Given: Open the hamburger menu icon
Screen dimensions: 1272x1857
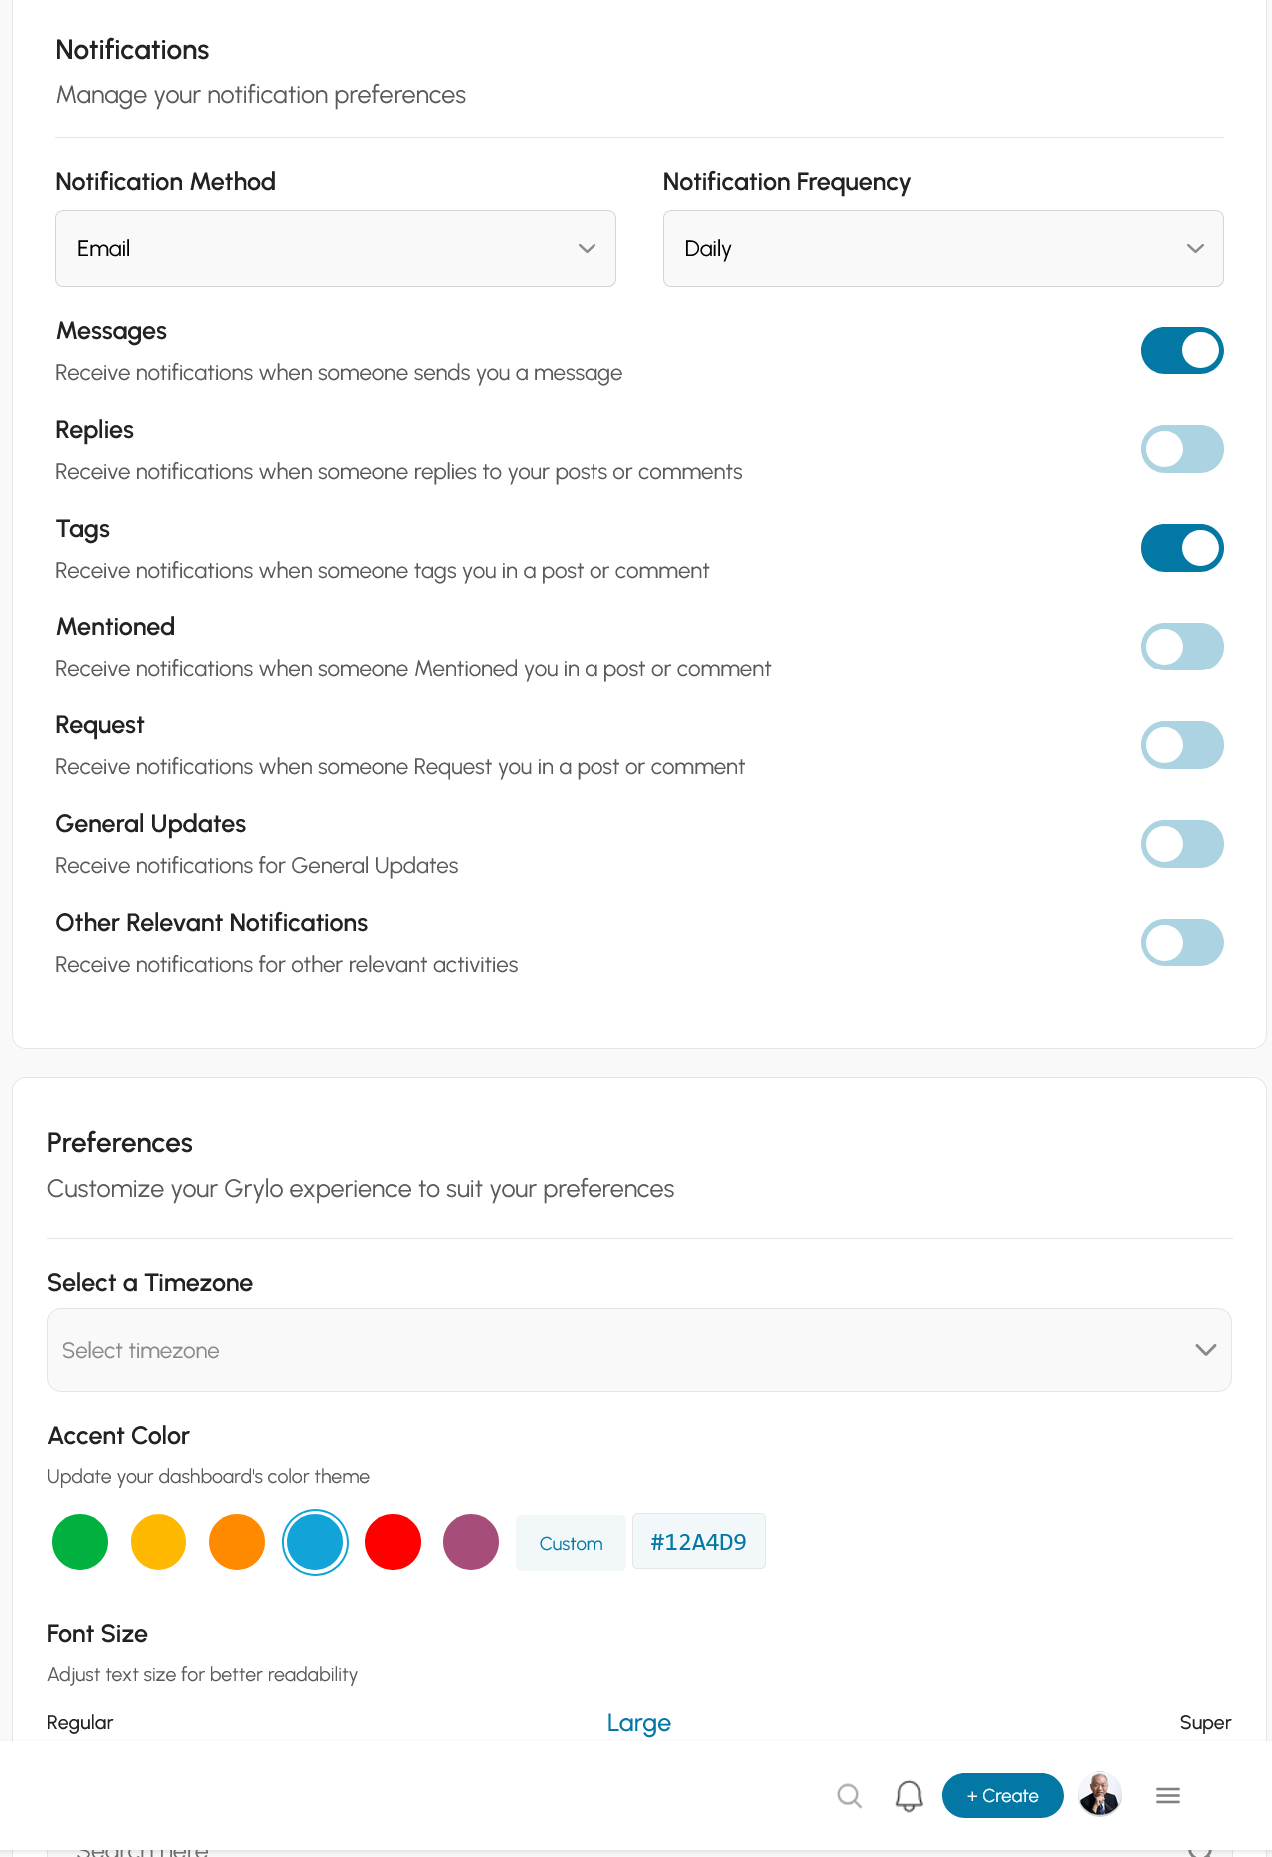Looking at the screenshot, I should click(1167, 1795).
